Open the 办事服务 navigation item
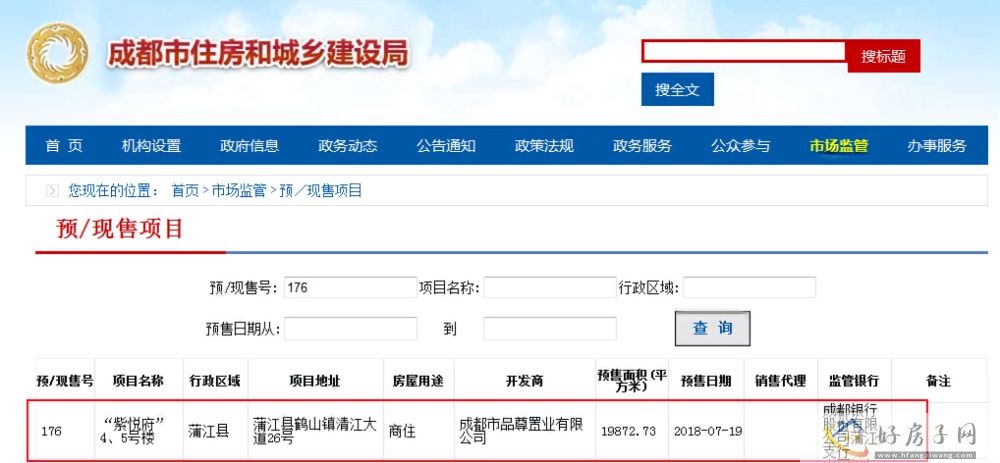The width and height of the screenshot is (1000, 463). coord(937,146)
